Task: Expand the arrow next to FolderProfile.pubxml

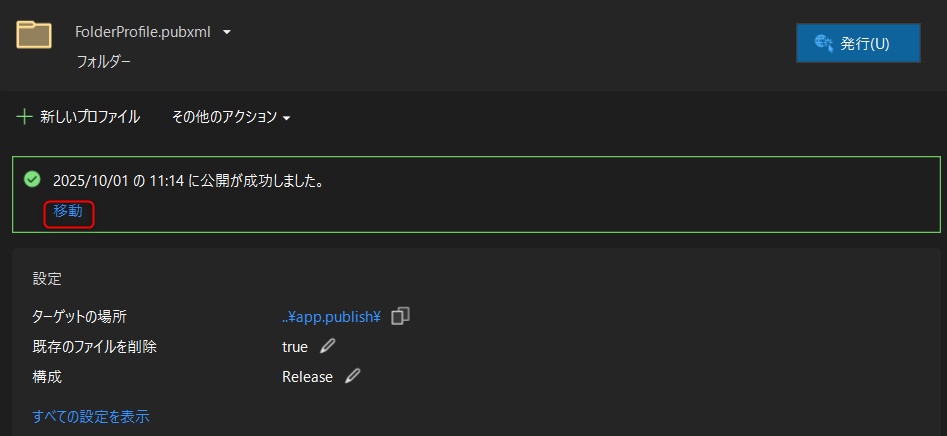Action: tap(227, 32)
